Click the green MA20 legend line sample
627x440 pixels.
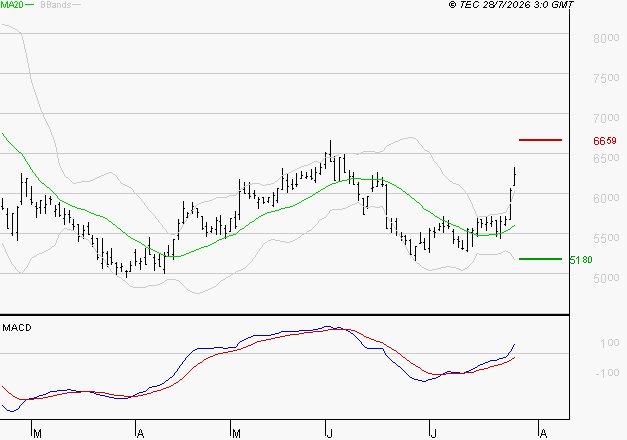(30, 5)
